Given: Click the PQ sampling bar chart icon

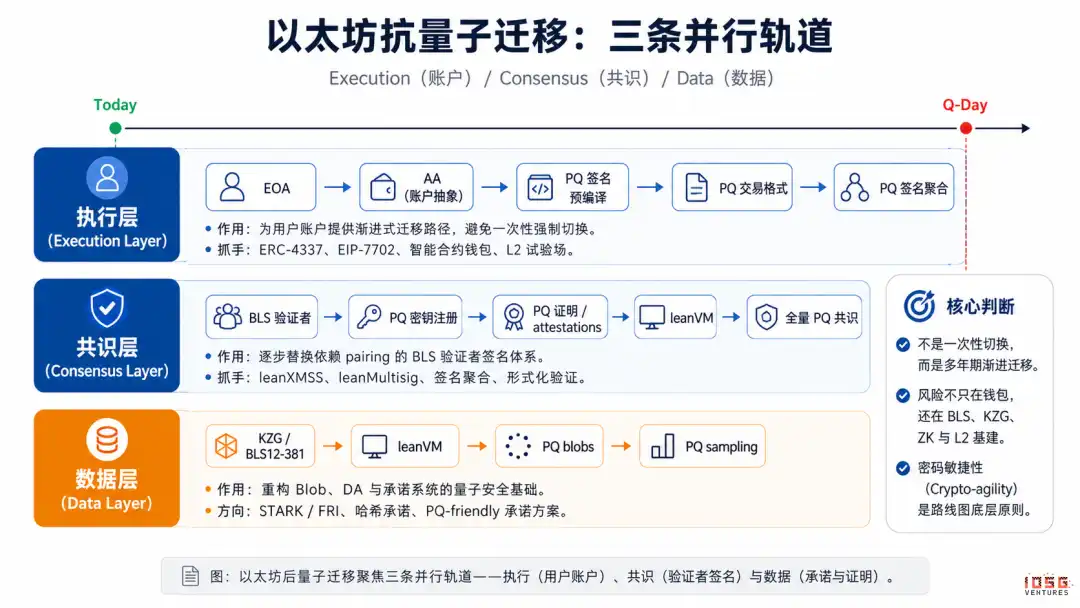Looking at the screenshot, I should point(663,446).
